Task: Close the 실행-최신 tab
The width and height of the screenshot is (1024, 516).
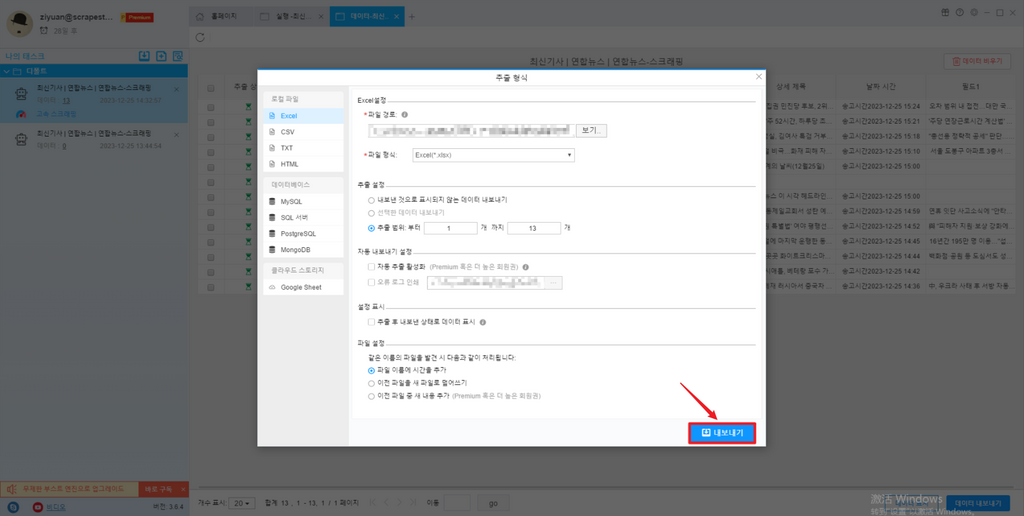Action: (x=321, y=16)
